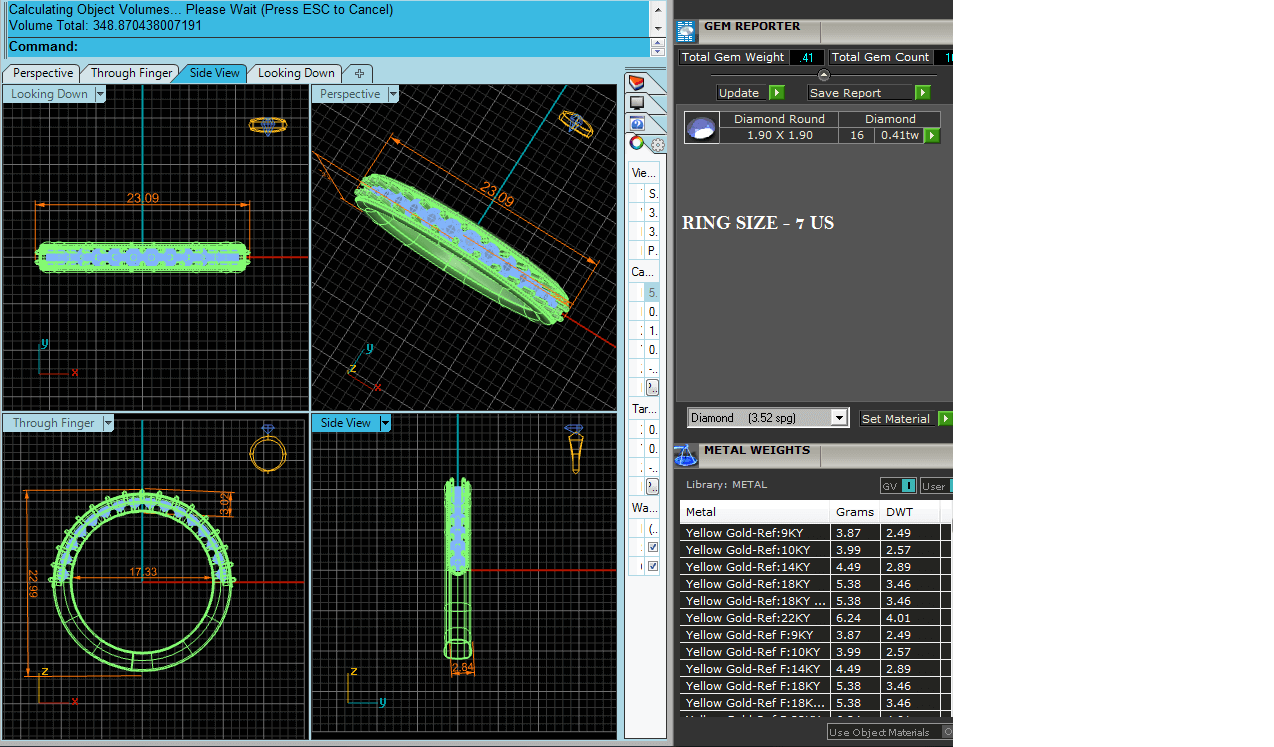Open the Looking Down viewport dropdown menu
This screenshot has width=1274, height=747.
[x=99, y=95]
